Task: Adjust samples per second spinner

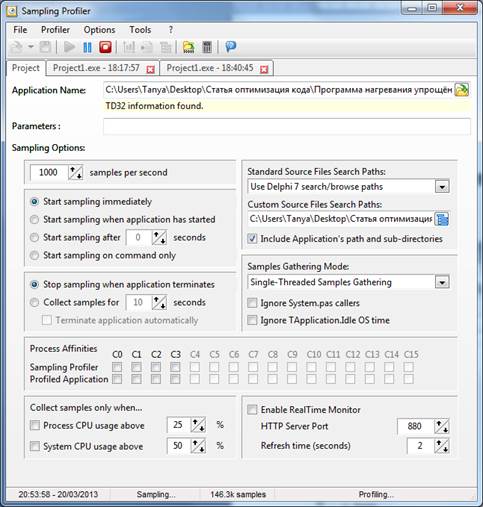Action: tap(75, 172)
